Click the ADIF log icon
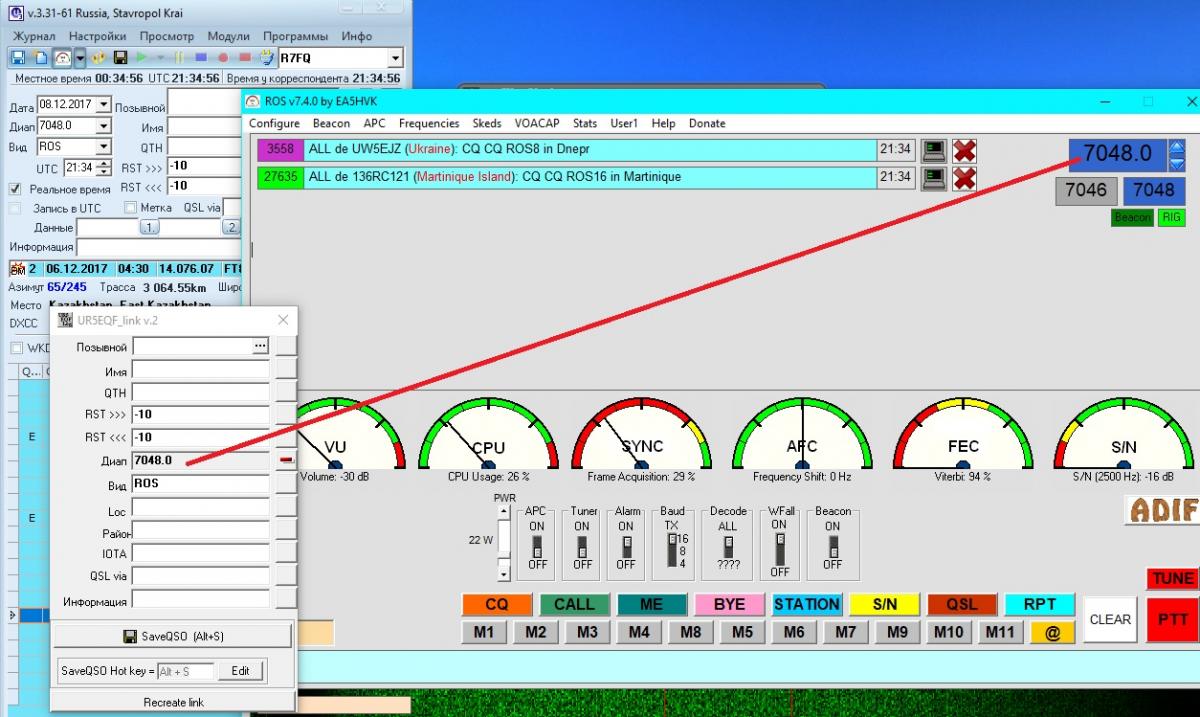Viewport: 1200px width, 717px height. pos(1162,510)
